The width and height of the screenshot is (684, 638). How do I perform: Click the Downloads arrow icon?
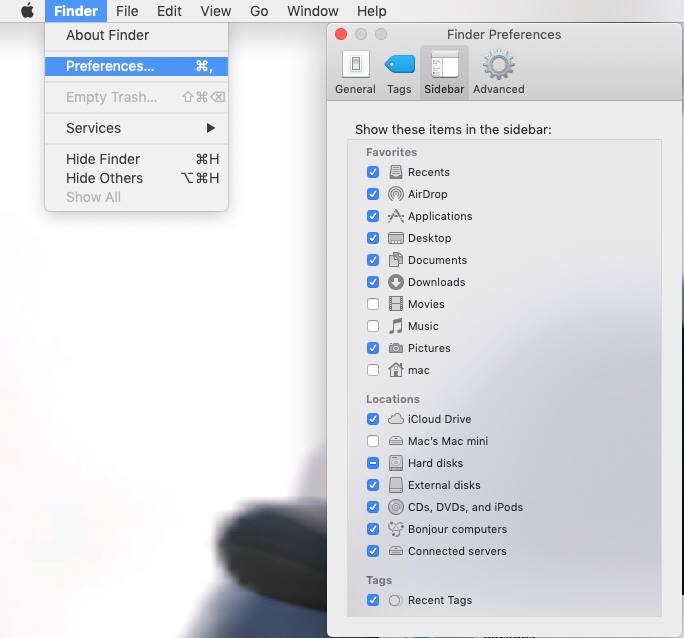tap(396, 282)
